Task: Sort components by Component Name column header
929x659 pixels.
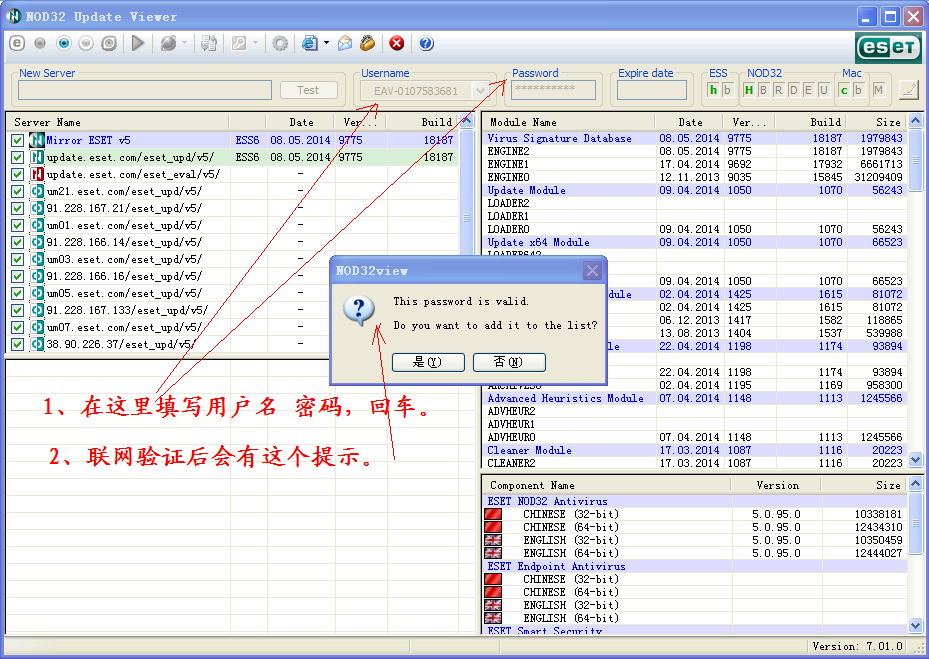Action: click(x=607, y=485)
